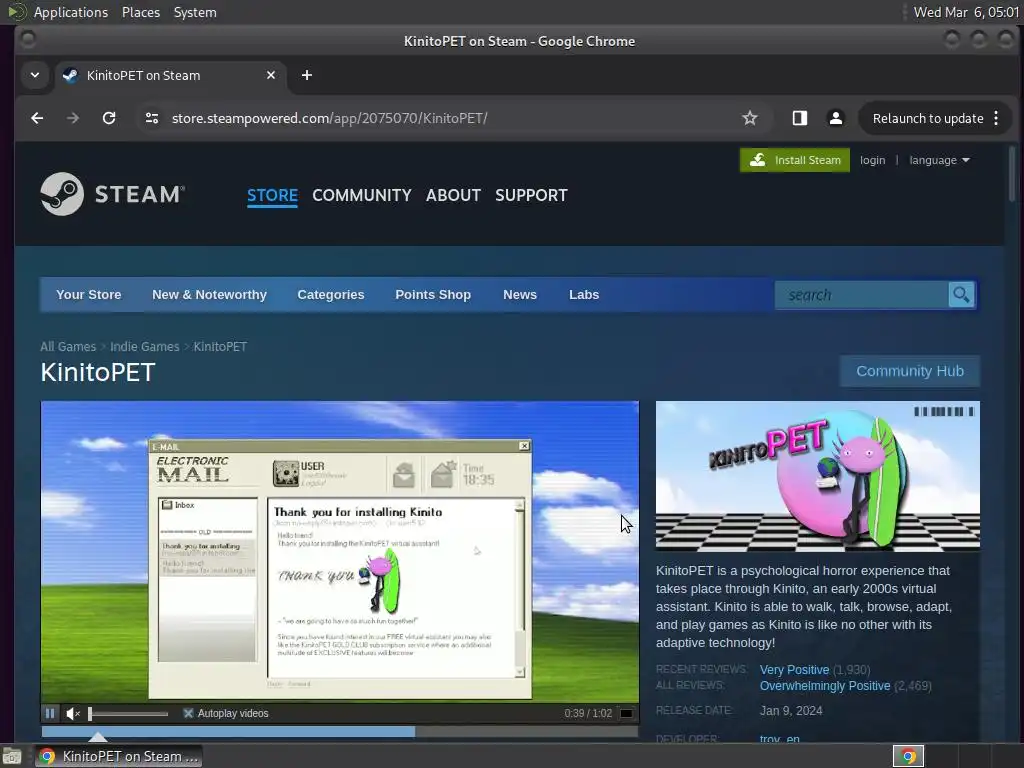Click the Steam logo

click(112, 194)
